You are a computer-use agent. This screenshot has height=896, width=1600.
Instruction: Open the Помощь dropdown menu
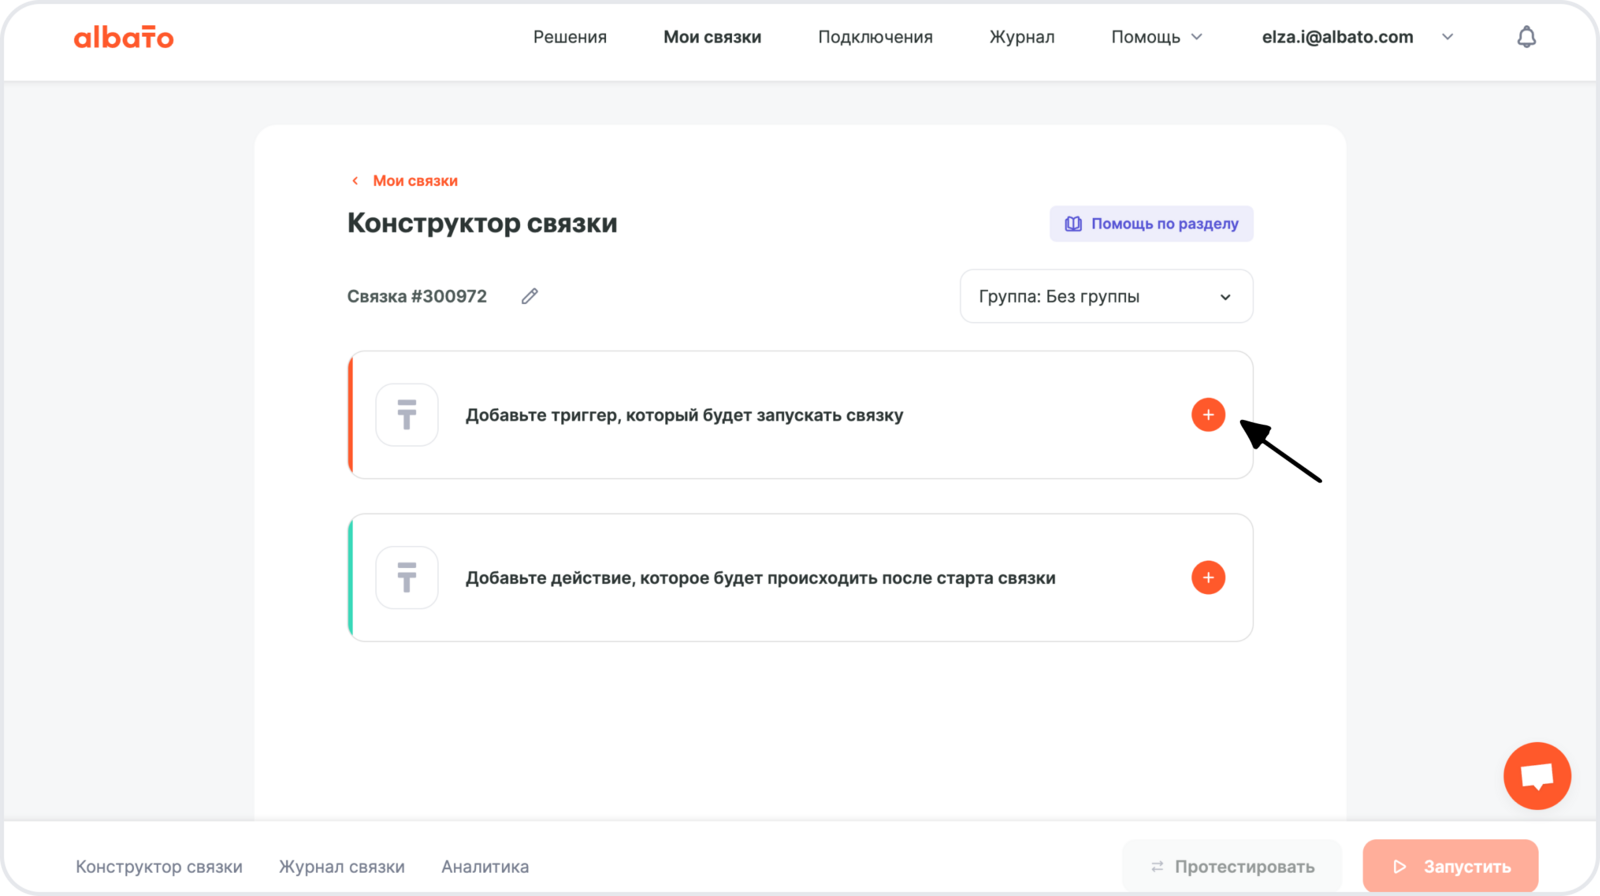click(1156, 37)
